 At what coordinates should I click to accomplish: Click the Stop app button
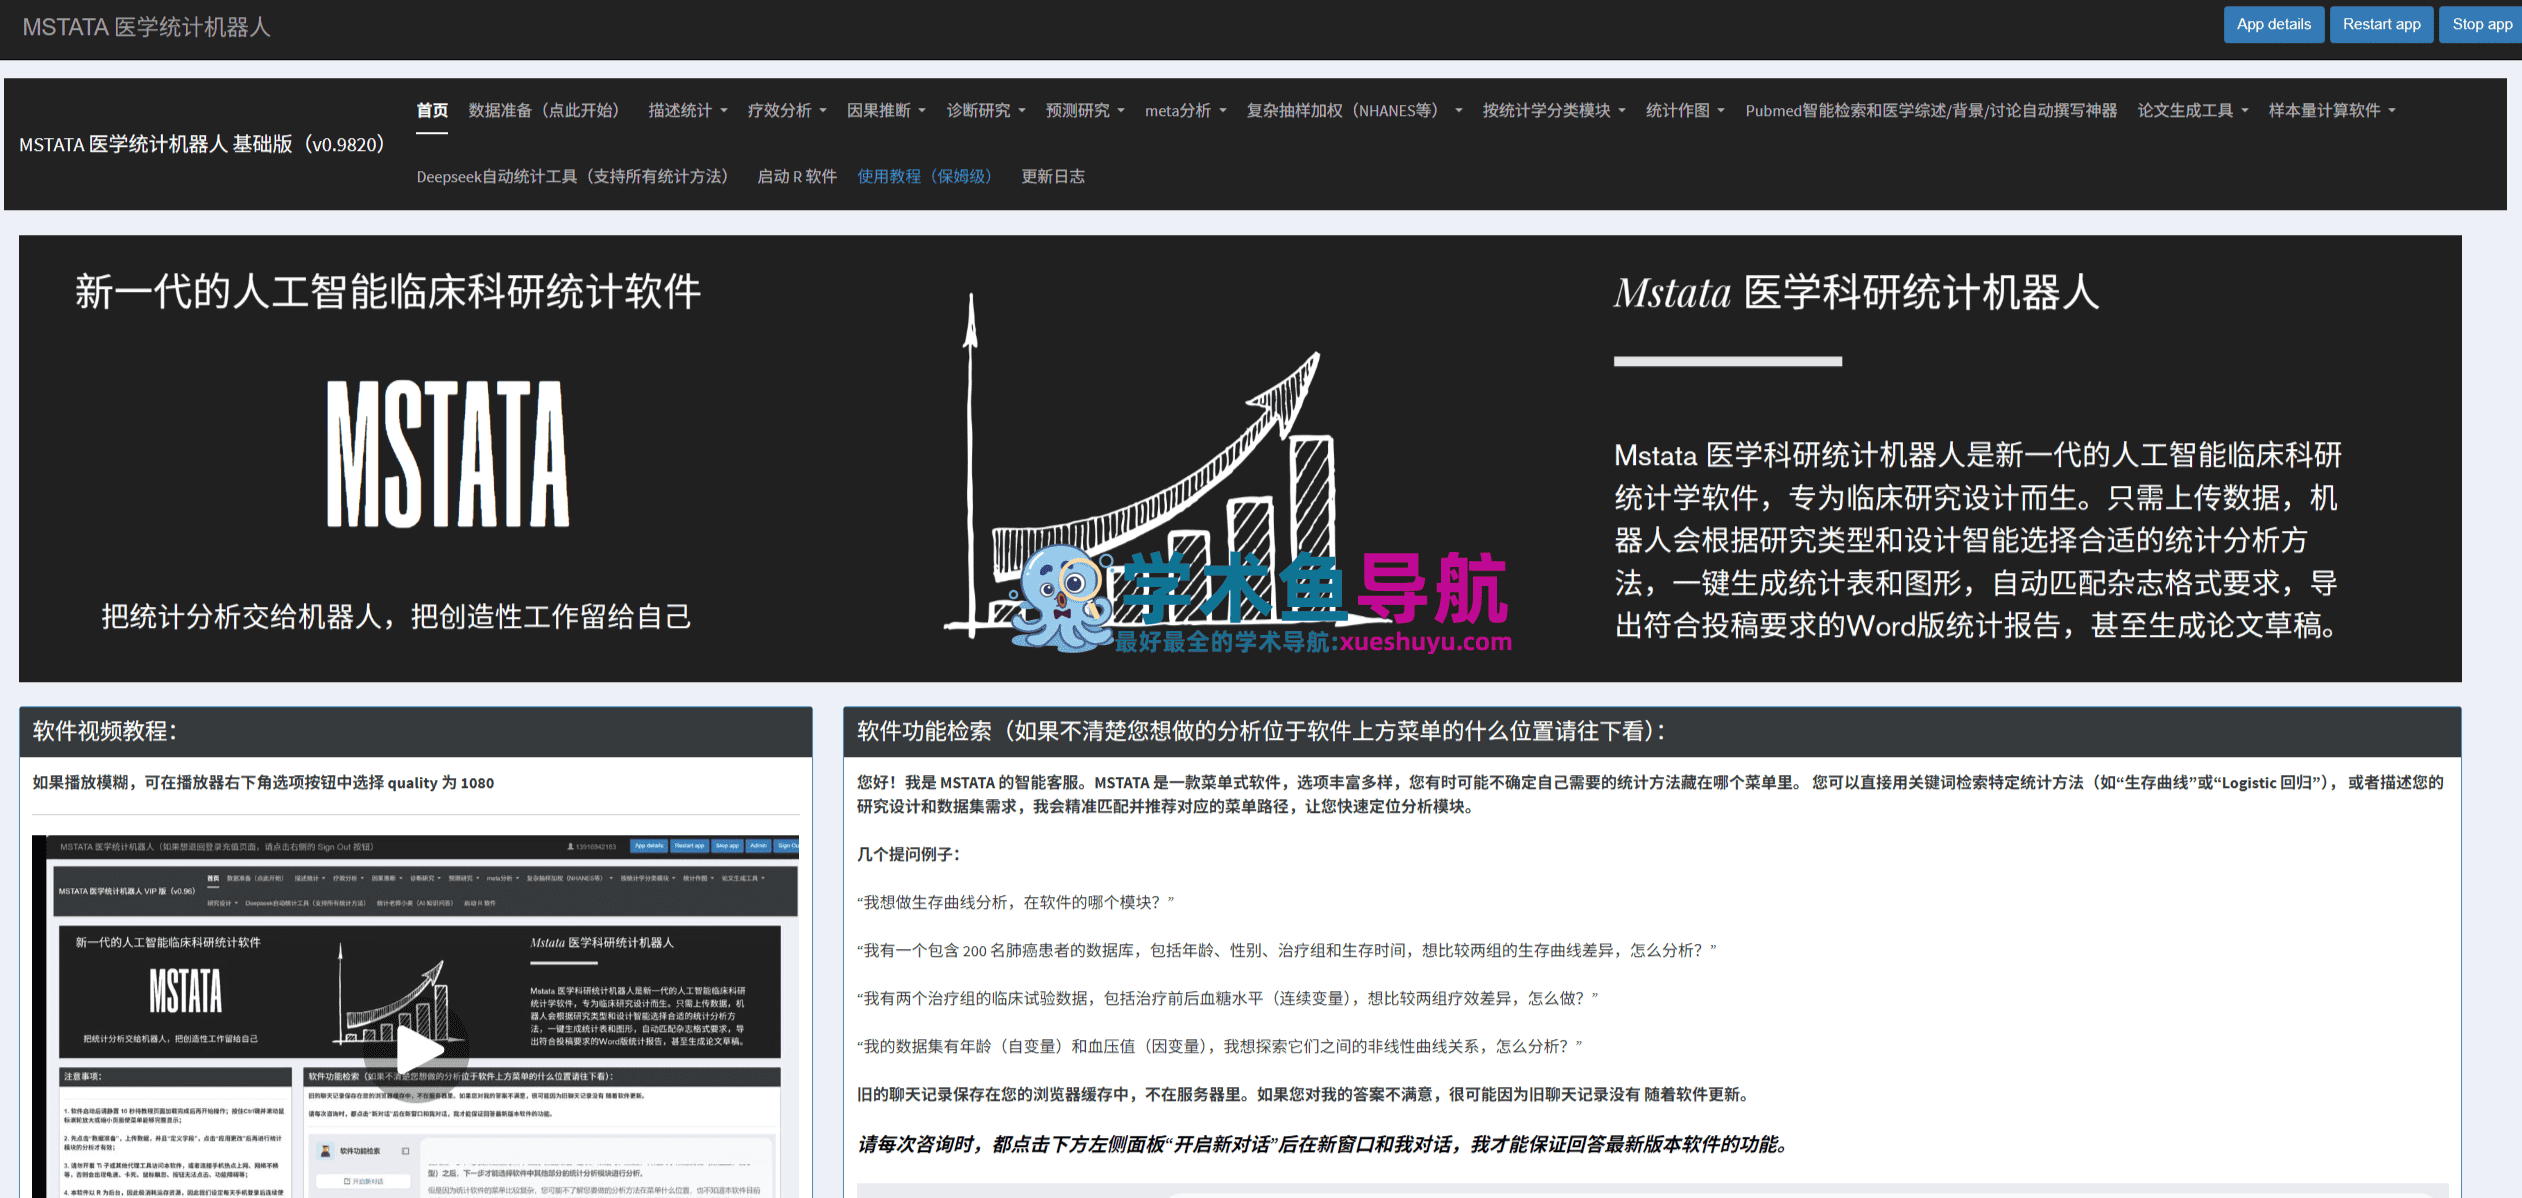click(x=2481, y=25)
